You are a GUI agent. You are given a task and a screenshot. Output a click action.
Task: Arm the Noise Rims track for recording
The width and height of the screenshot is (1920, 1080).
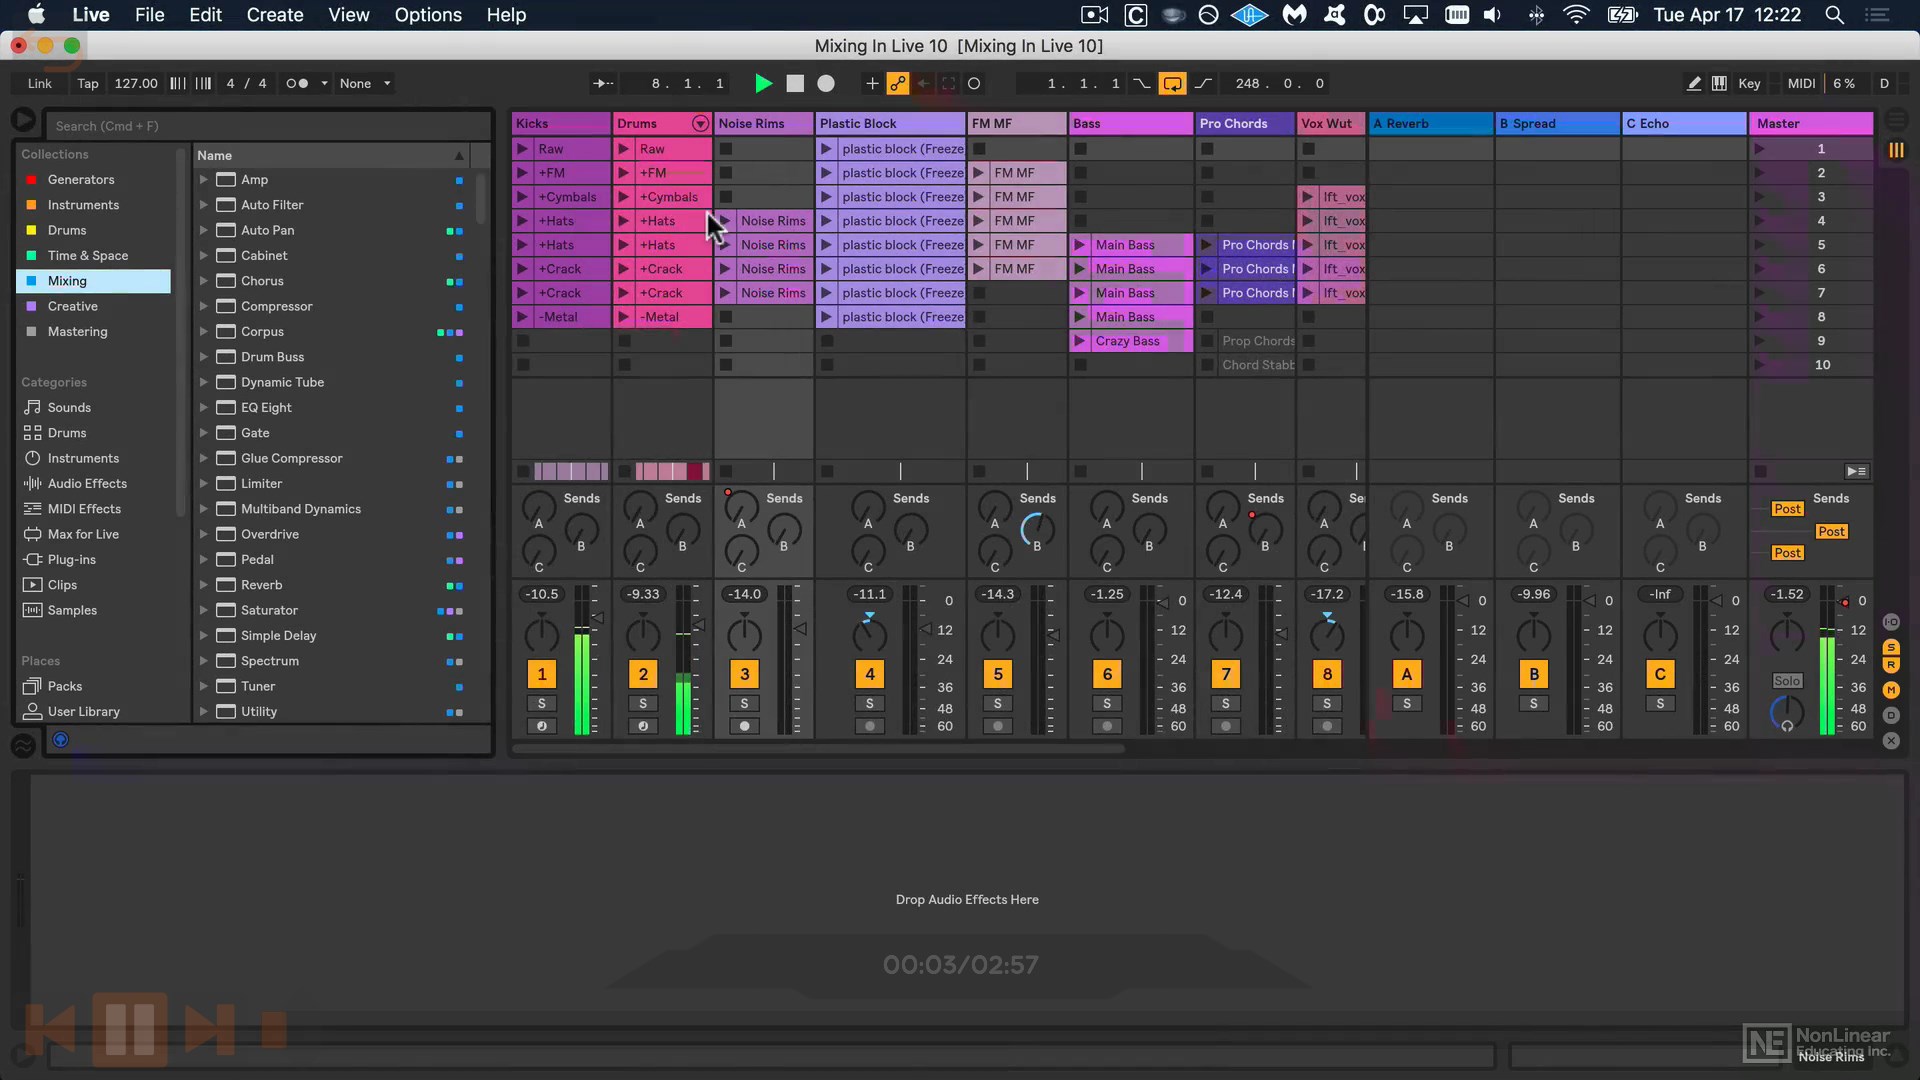[744, 726]
